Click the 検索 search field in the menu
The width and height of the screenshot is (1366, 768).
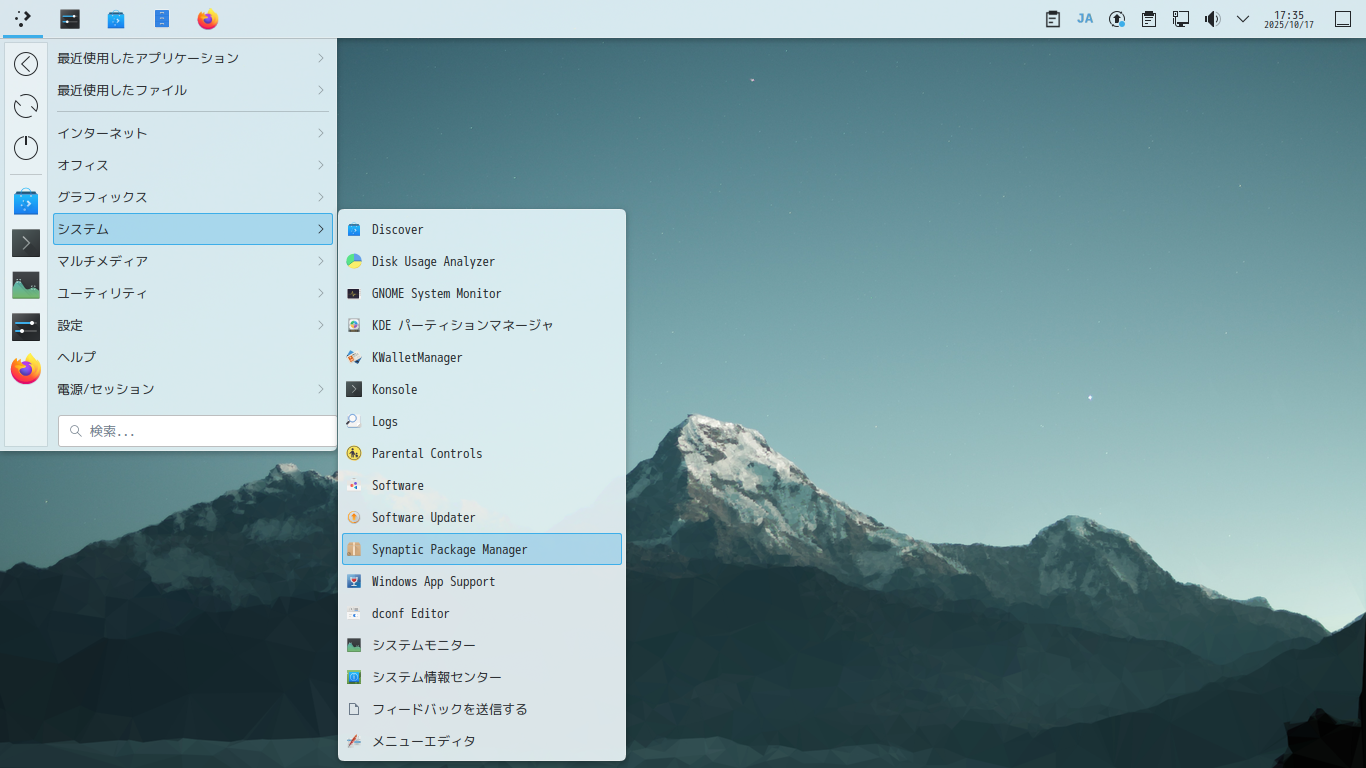point(197,431)
